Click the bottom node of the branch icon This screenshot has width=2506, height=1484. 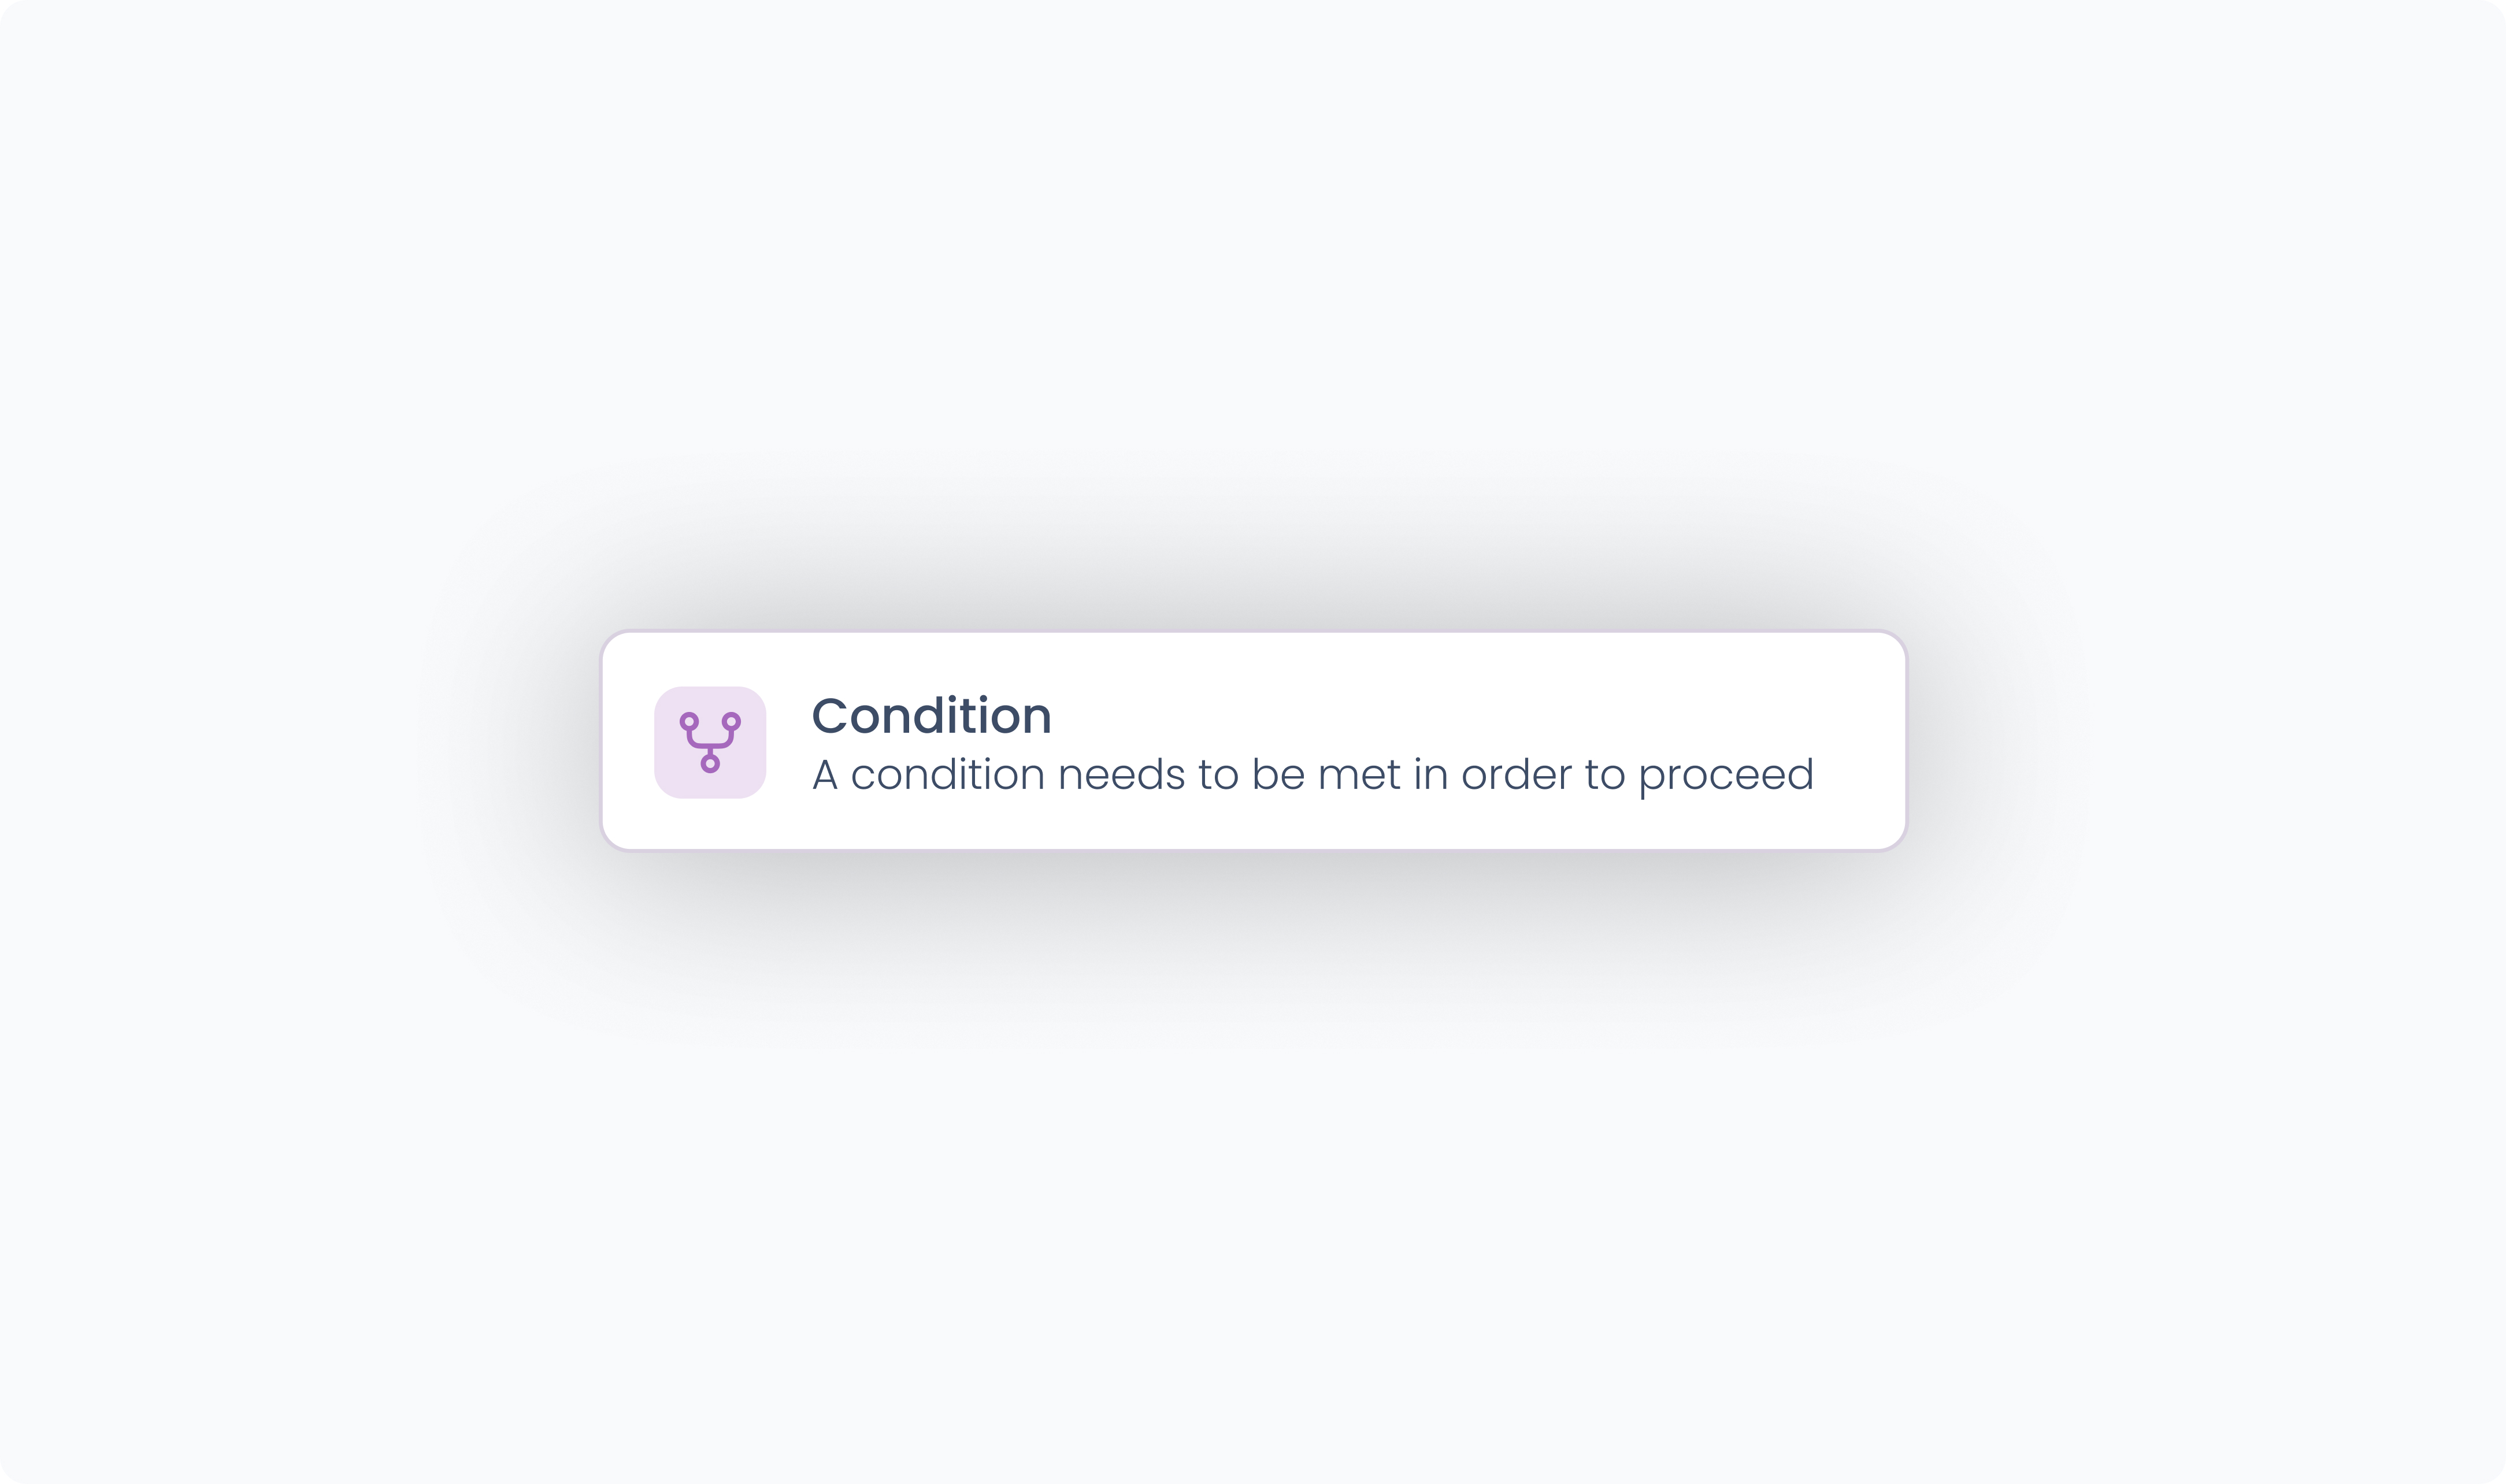click(710, 764)
